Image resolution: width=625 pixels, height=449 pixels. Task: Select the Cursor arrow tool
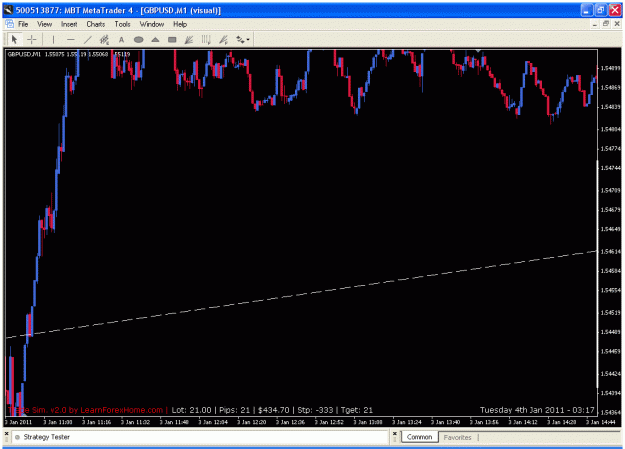point(15,39)
